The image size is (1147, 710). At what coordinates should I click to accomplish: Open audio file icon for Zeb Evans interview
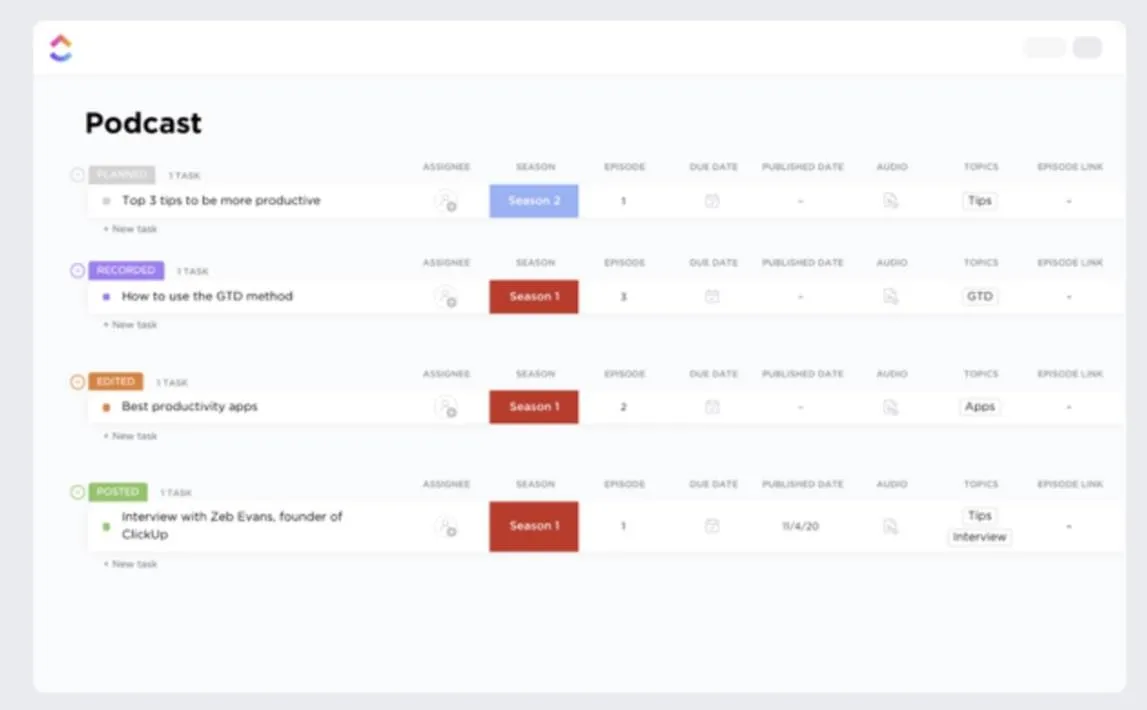pyautogui.click(x=890, y=526)
